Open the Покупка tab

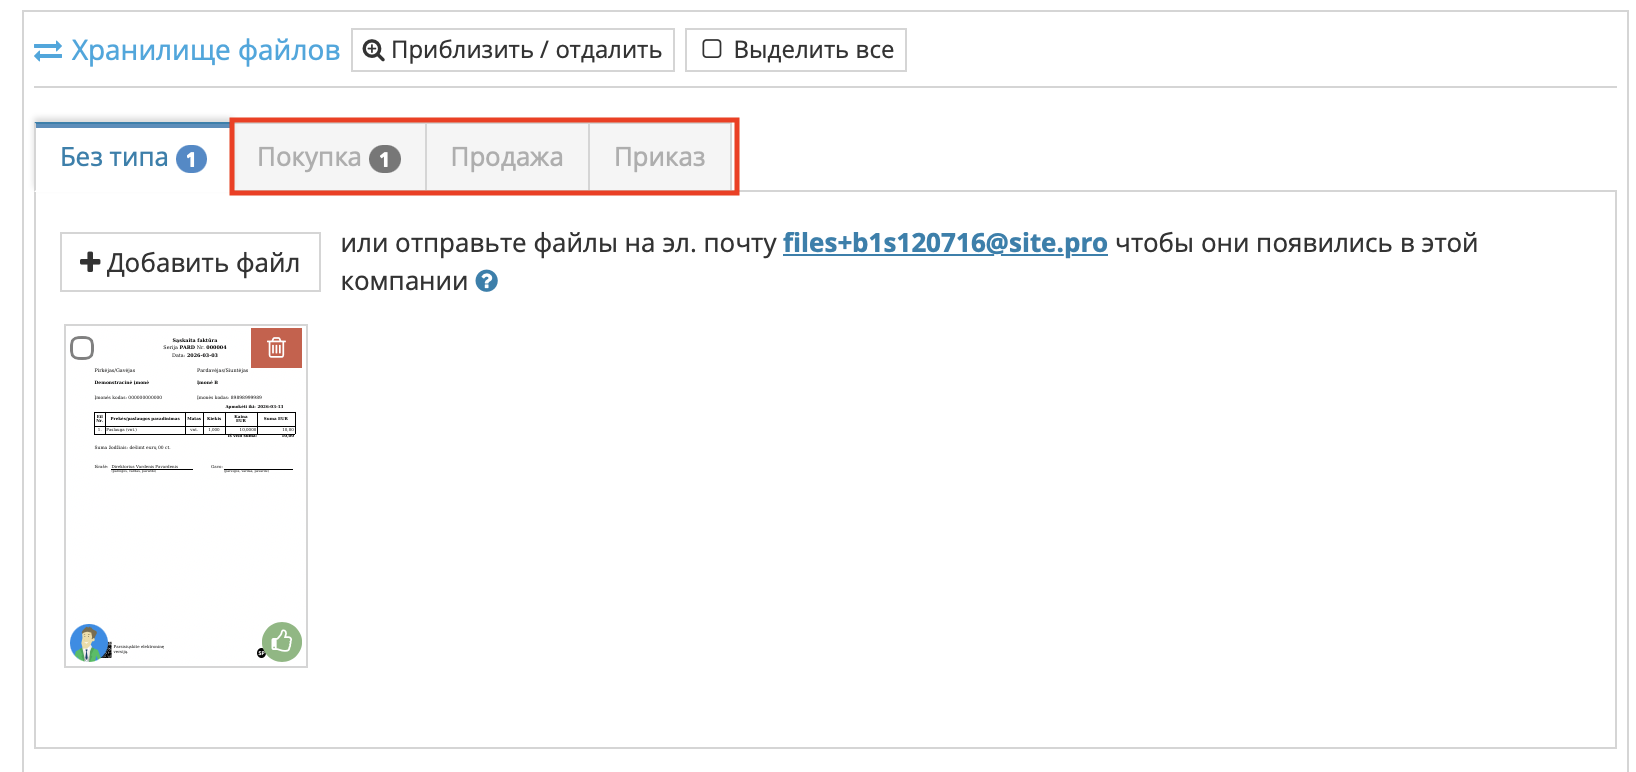point(329,158)
